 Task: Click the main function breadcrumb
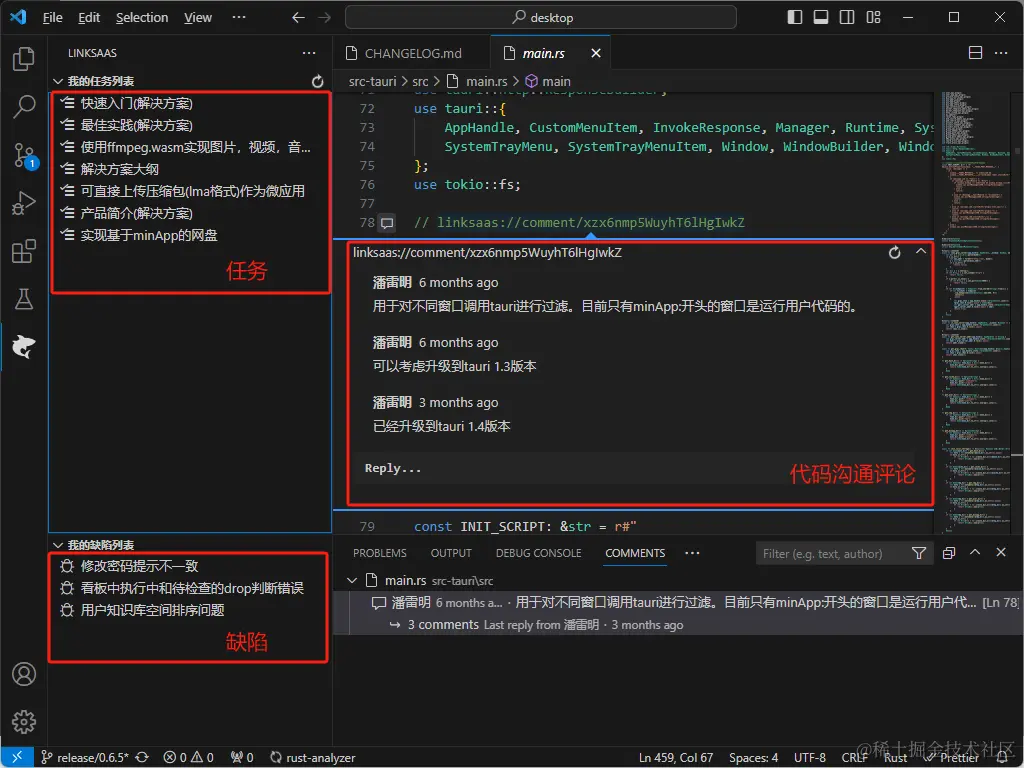pyautogui.click(x=549, y=81)
